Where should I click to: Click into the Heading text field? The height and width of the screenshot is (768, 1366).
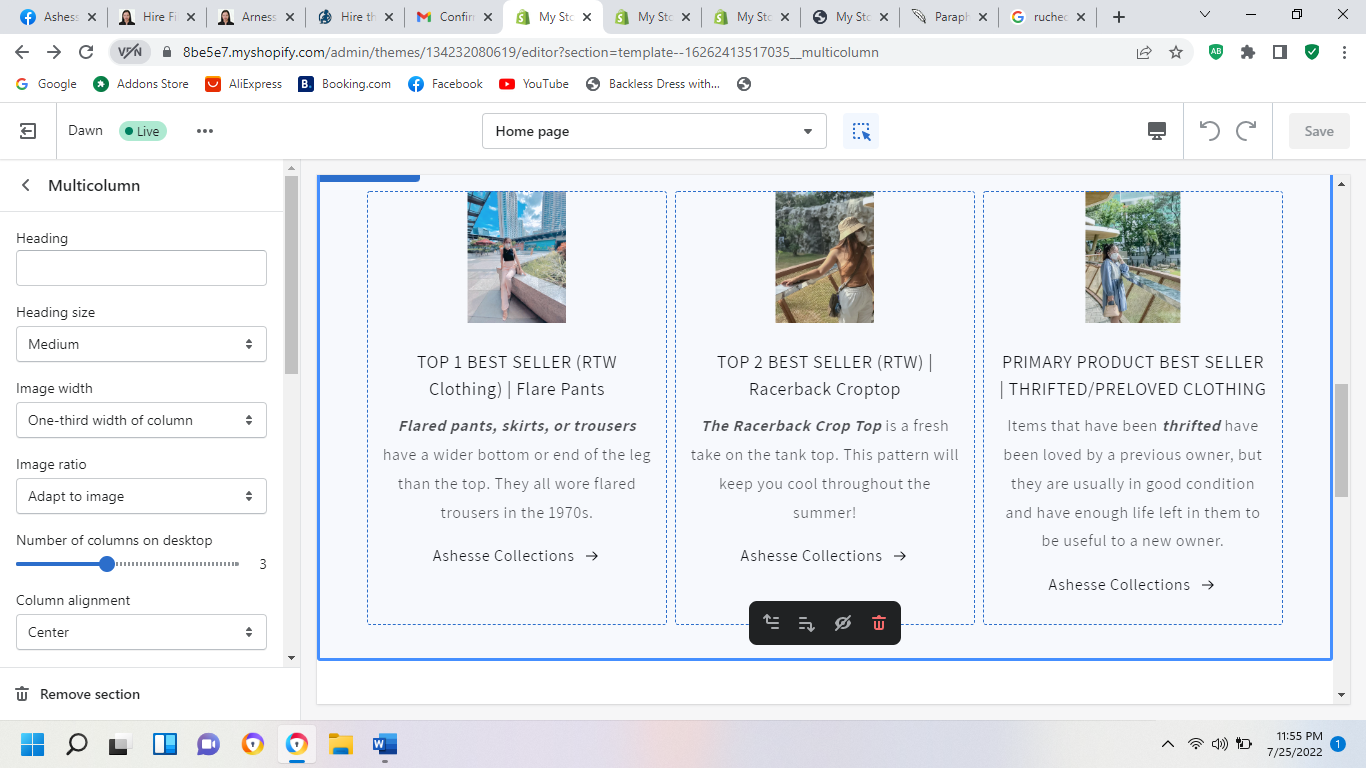click(x=141, y=268)
